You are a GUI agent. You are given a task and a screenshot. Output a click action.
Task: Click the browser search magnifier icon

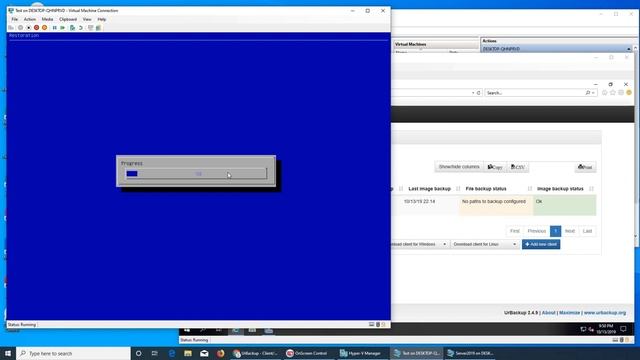coord(588,93)
